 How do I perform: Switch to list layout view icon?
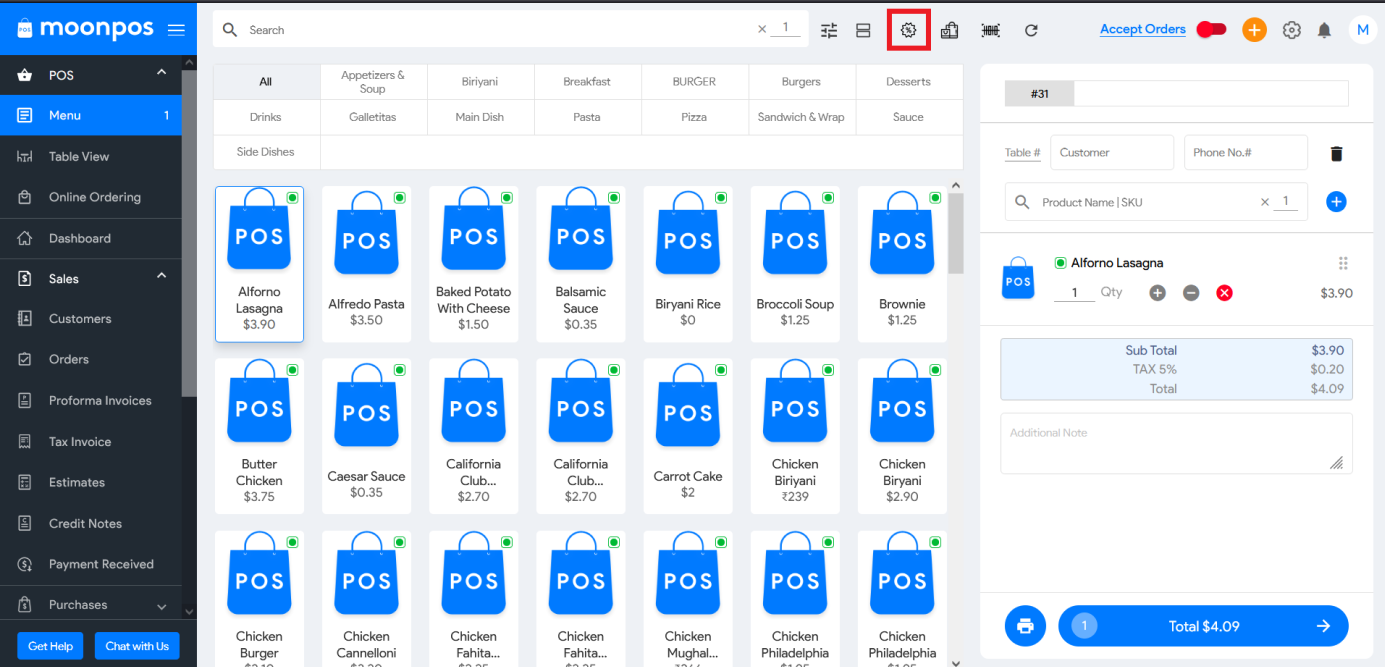click(x=863, y=30)
